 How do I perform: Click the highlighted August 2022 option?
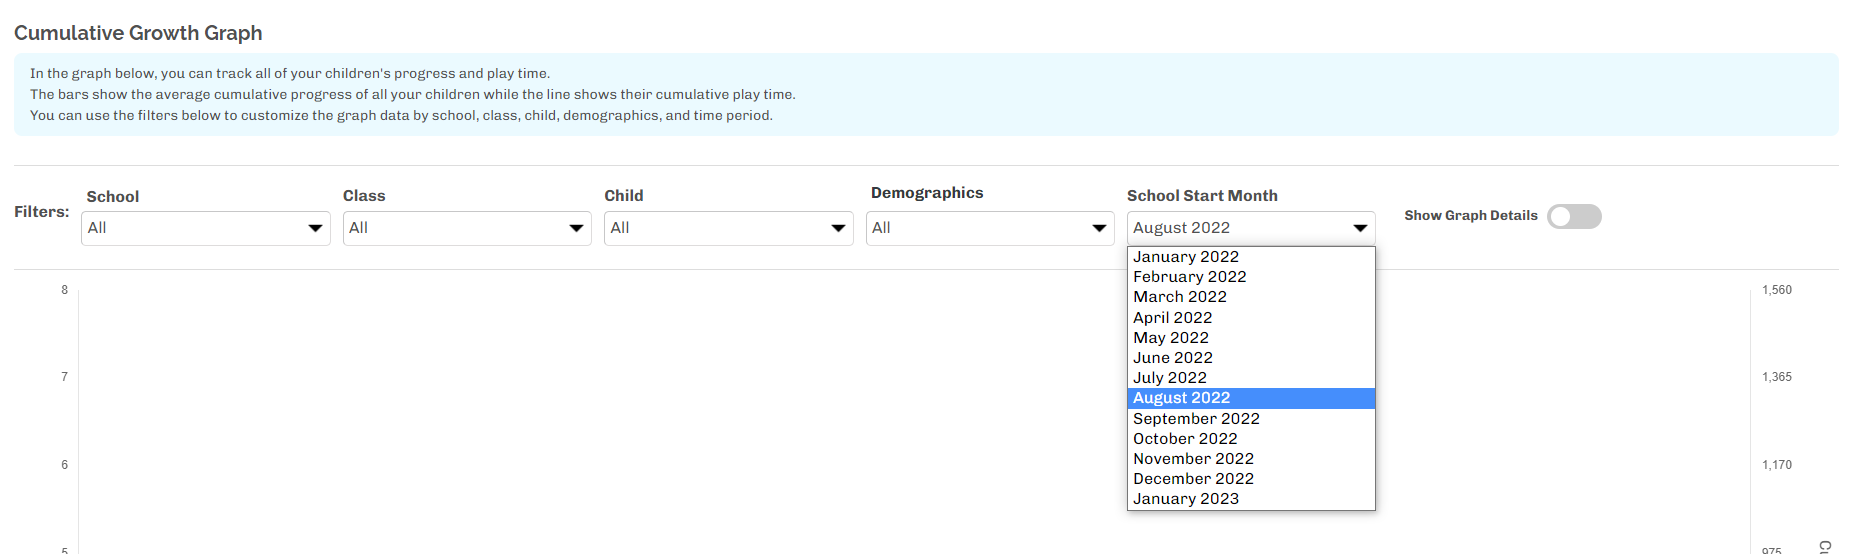point(1182,398)
